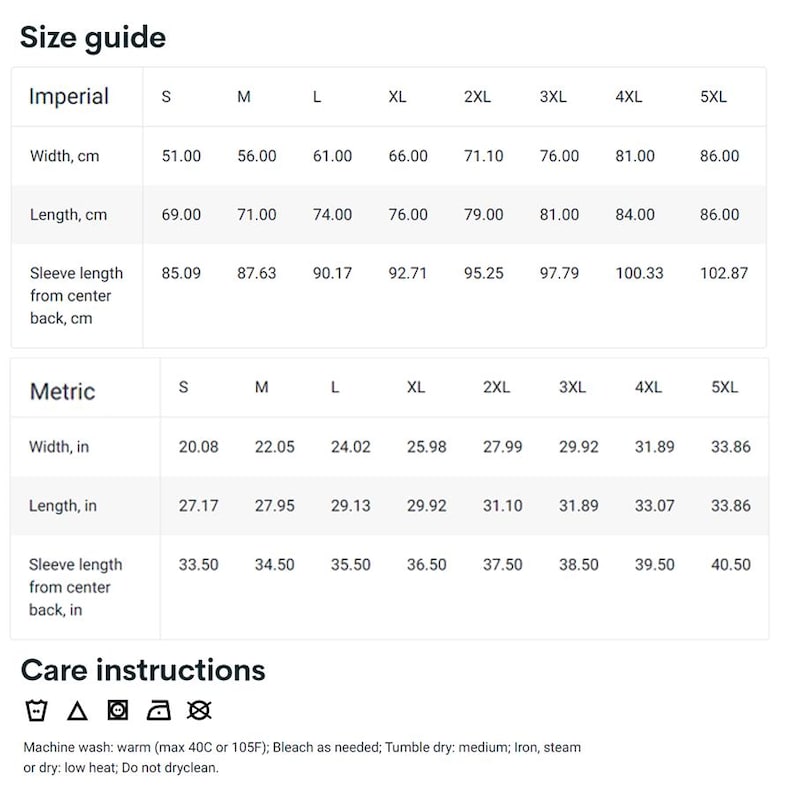Click the 20.08 width in inches value
This screenshot has height=794, width=794.
[x=198, y=447]
